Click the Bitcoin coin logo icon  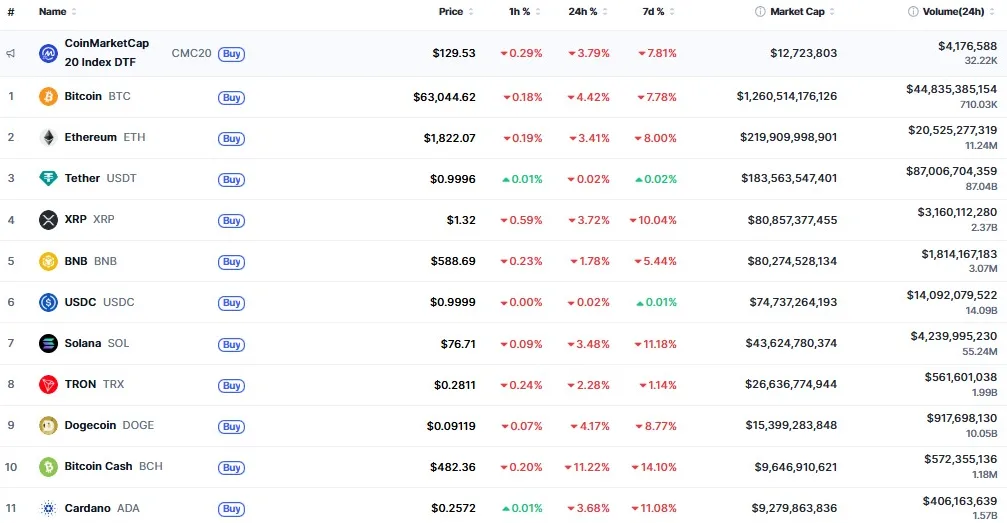coord(48,96)
